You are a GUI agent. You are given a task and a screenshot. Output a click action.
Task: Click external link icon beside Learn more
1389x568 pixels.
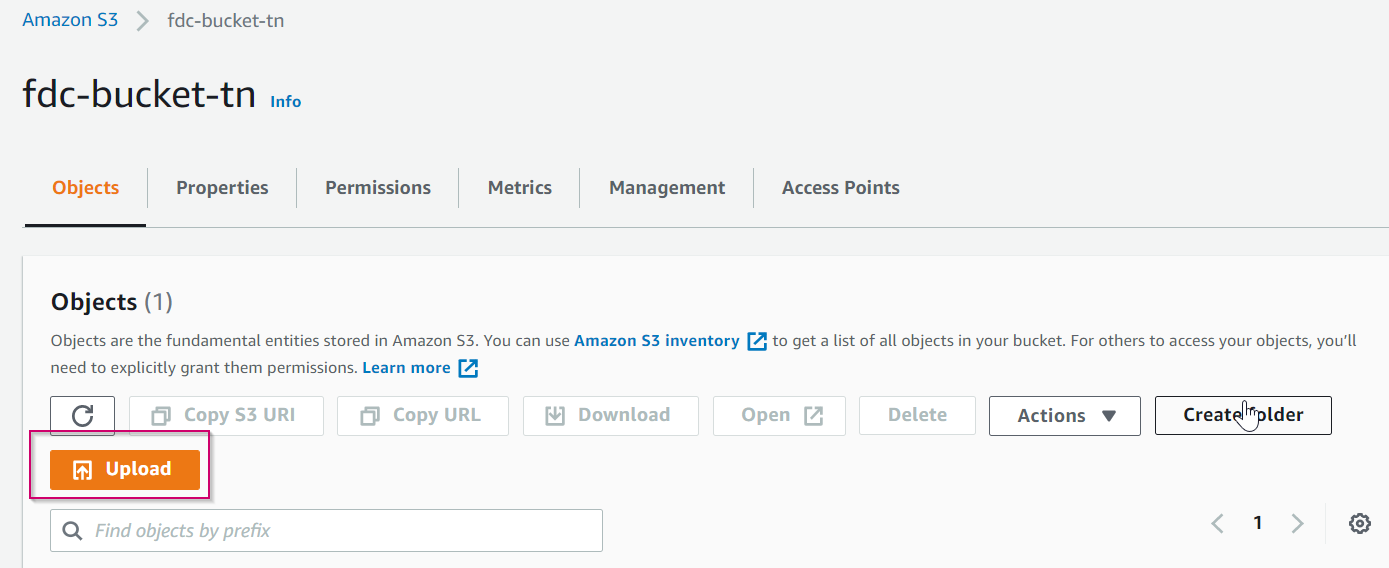[468, 368]
